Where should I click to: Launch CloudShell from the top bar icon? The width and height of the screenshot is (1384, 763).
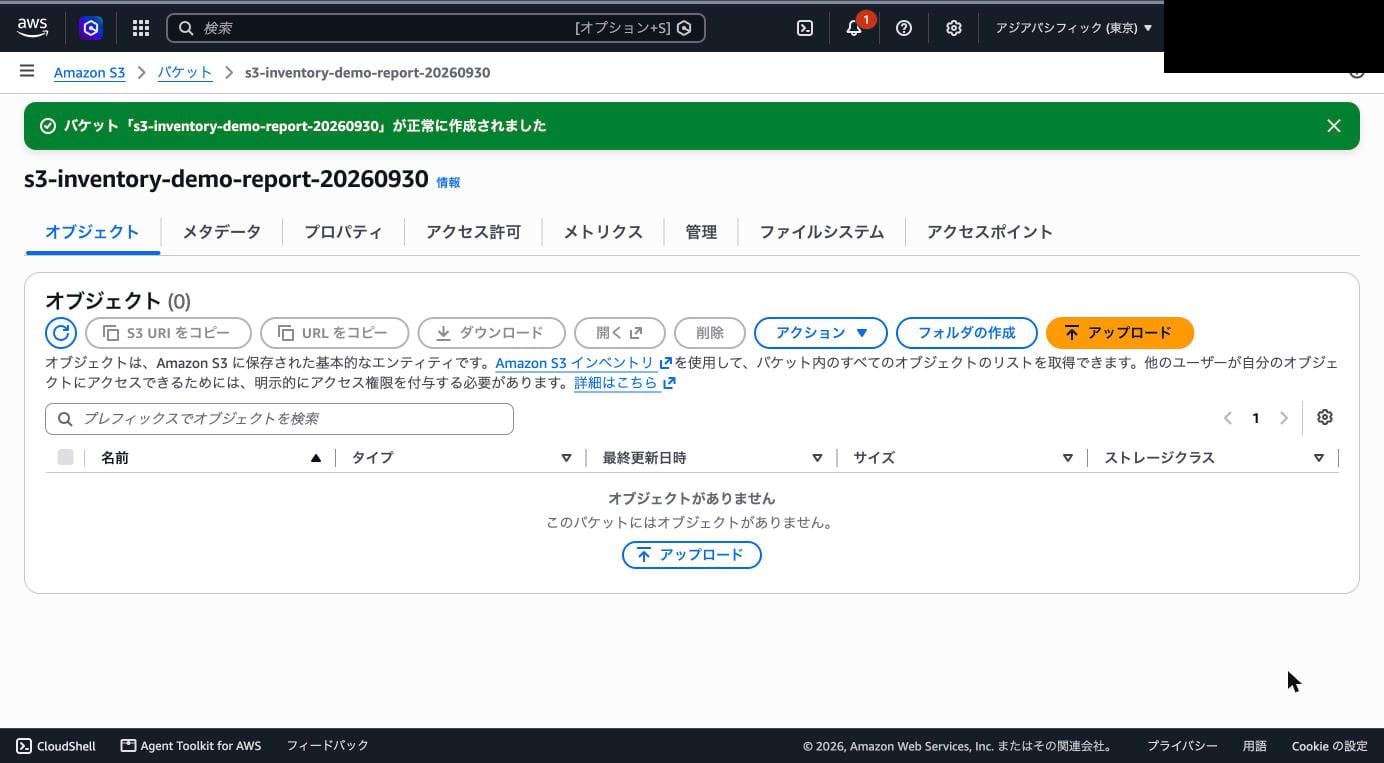pyautogui.click(x=805, y=28)
